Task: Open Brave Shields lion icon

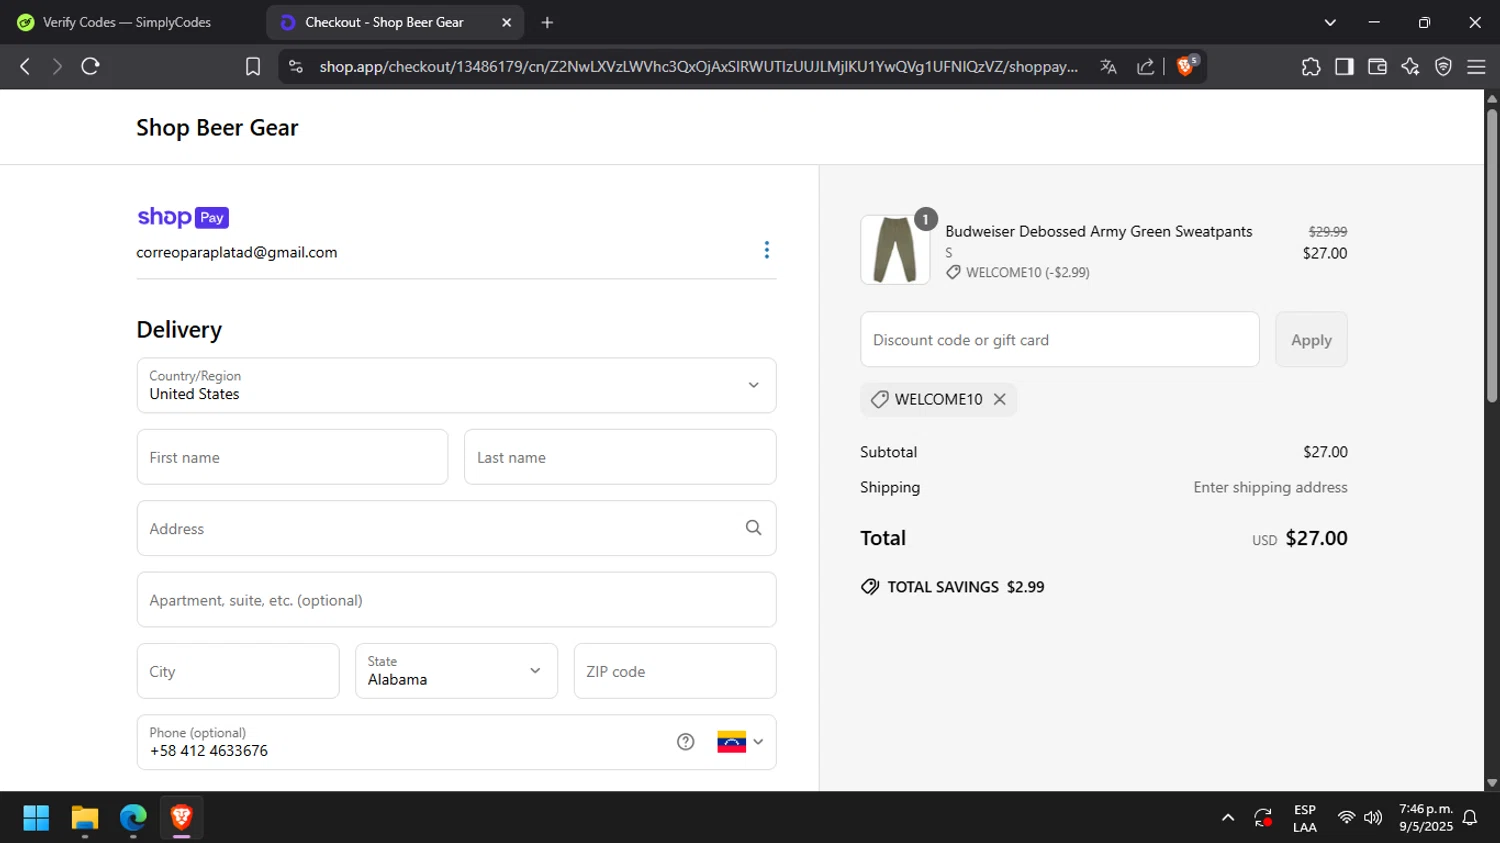Action: (x=1187, y=66)
